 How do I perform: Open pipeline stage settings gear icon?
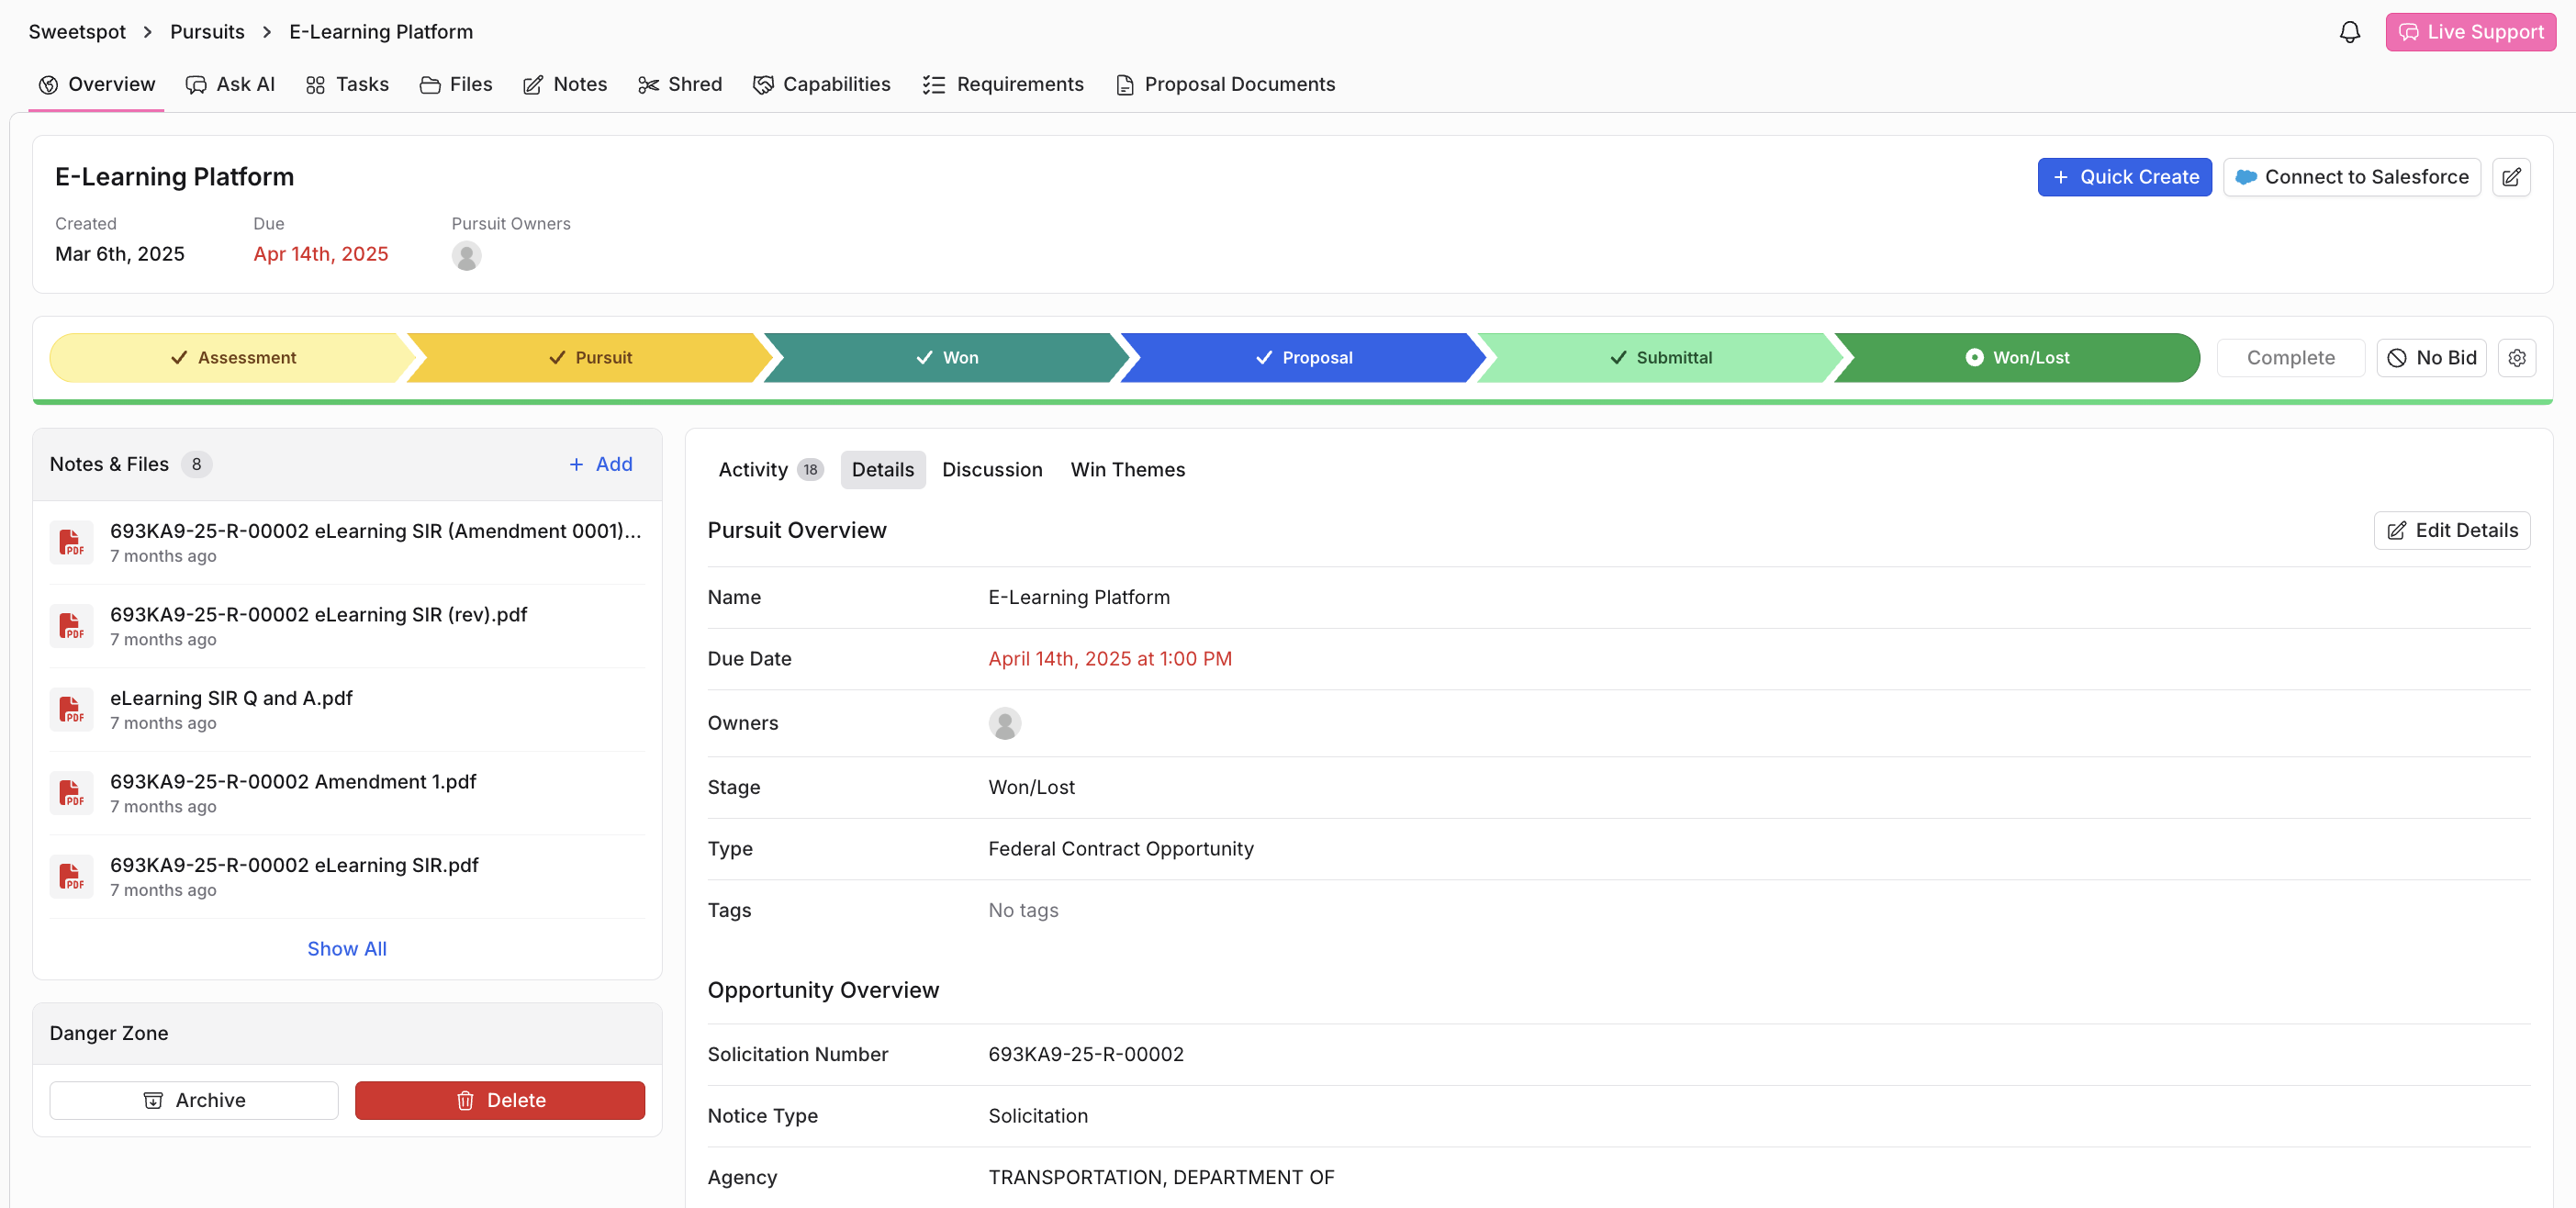point(2516,358)
